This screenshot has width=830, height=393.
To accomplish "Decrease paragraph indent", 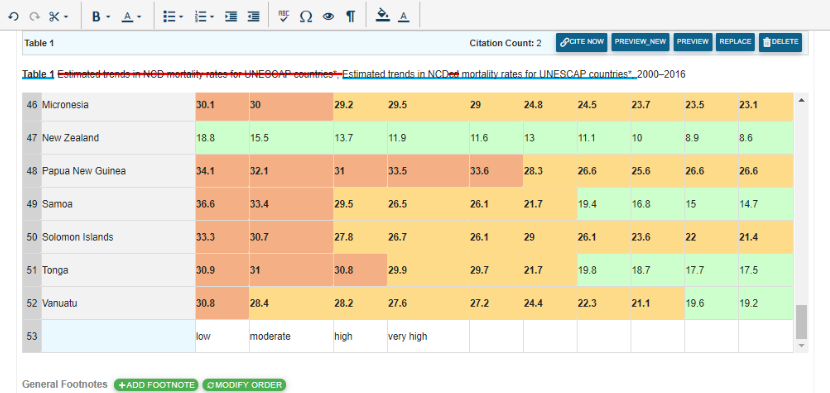I will coord(254,17).
